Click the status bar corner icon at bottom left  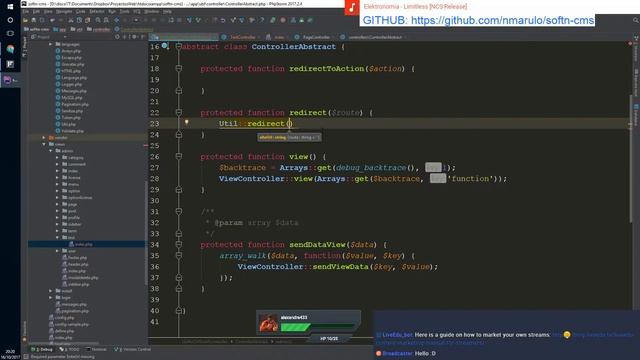click(x=26, y=357)
